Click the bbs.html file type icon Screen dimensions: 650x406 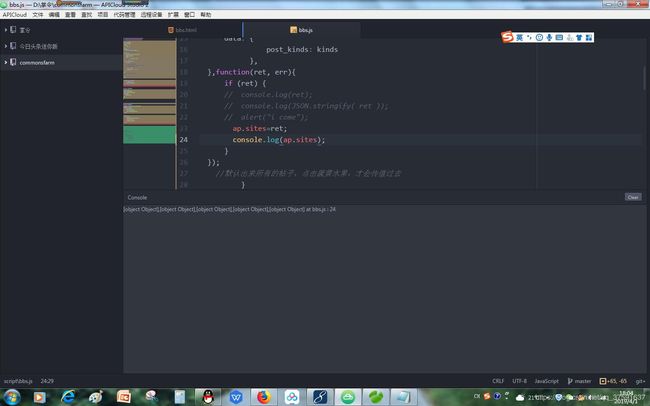click(x=171, y=30)
